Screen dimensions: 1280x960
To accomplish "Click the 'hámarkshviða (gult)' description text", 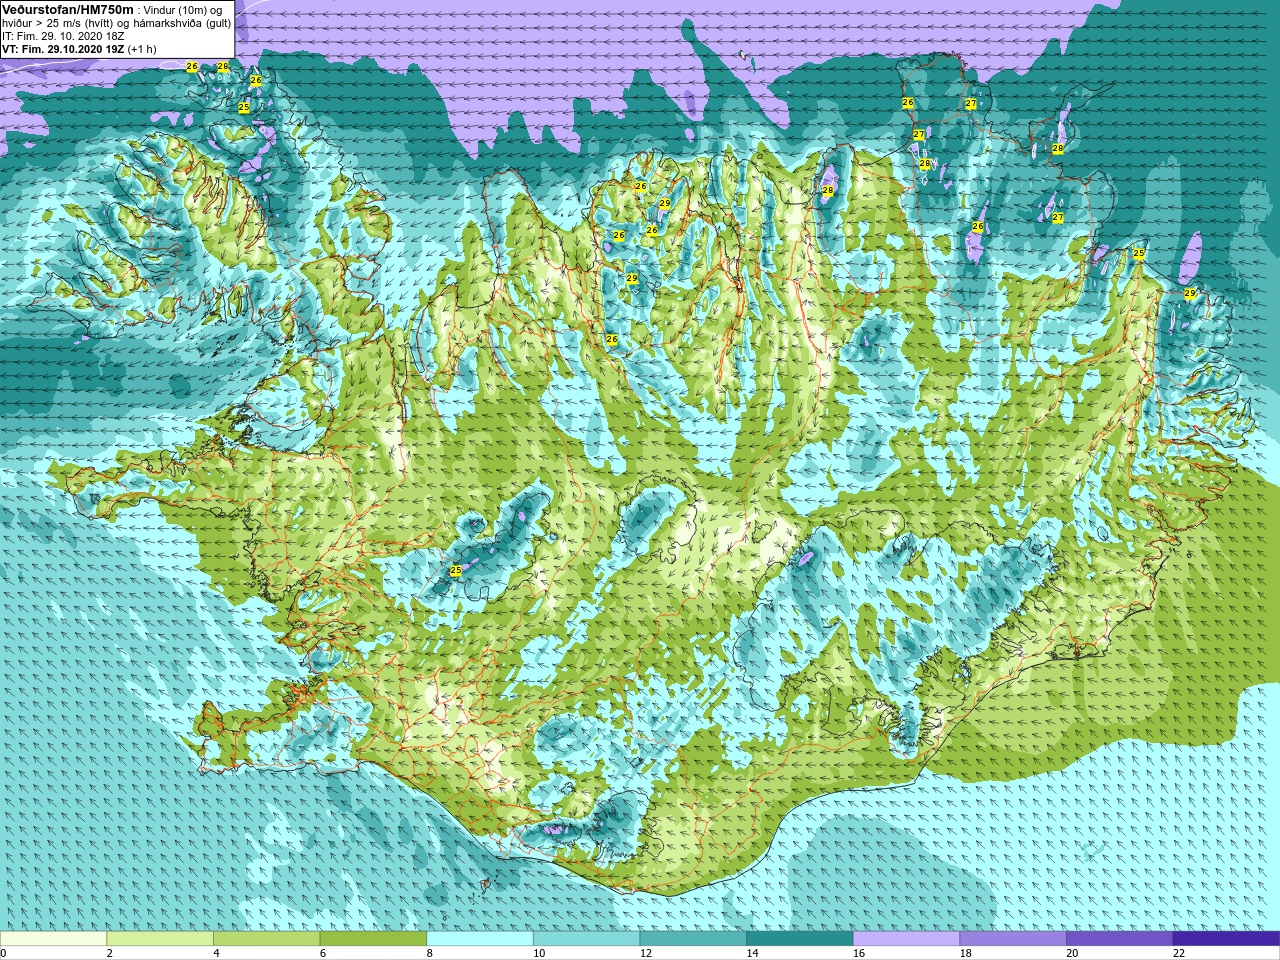I will coord(181,23).
